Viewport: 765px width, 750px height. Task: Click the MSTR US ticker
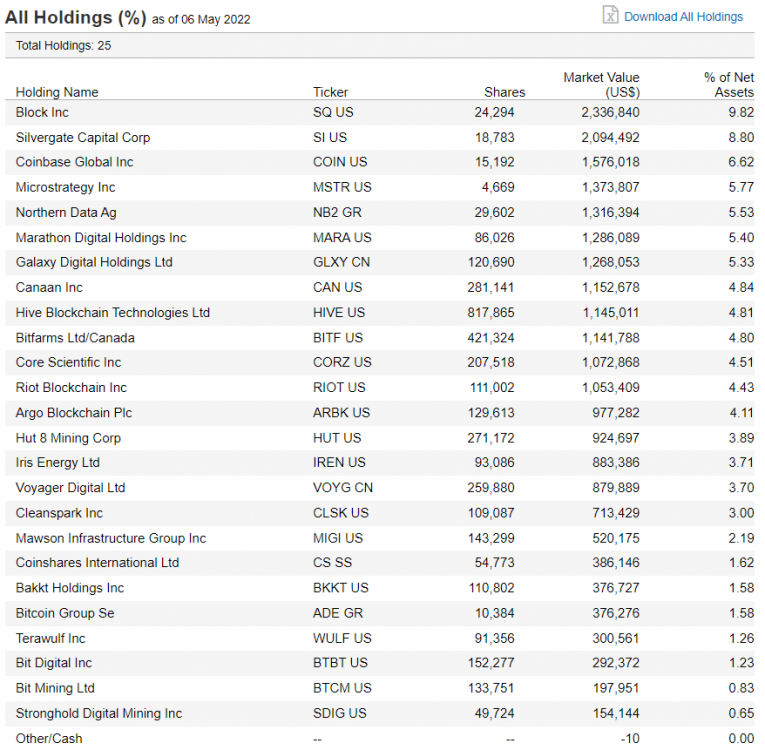tap(342, 187)
